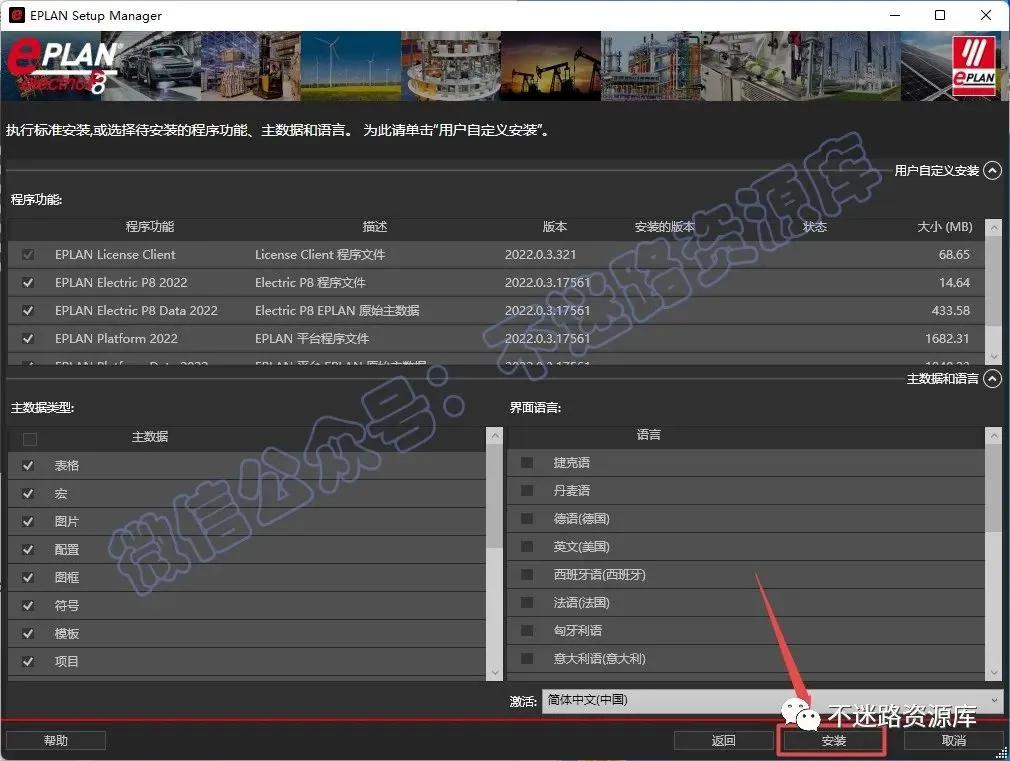Uncheck the 图框 master data checkbox
The image size is (1010, 761).
point(28,577)
